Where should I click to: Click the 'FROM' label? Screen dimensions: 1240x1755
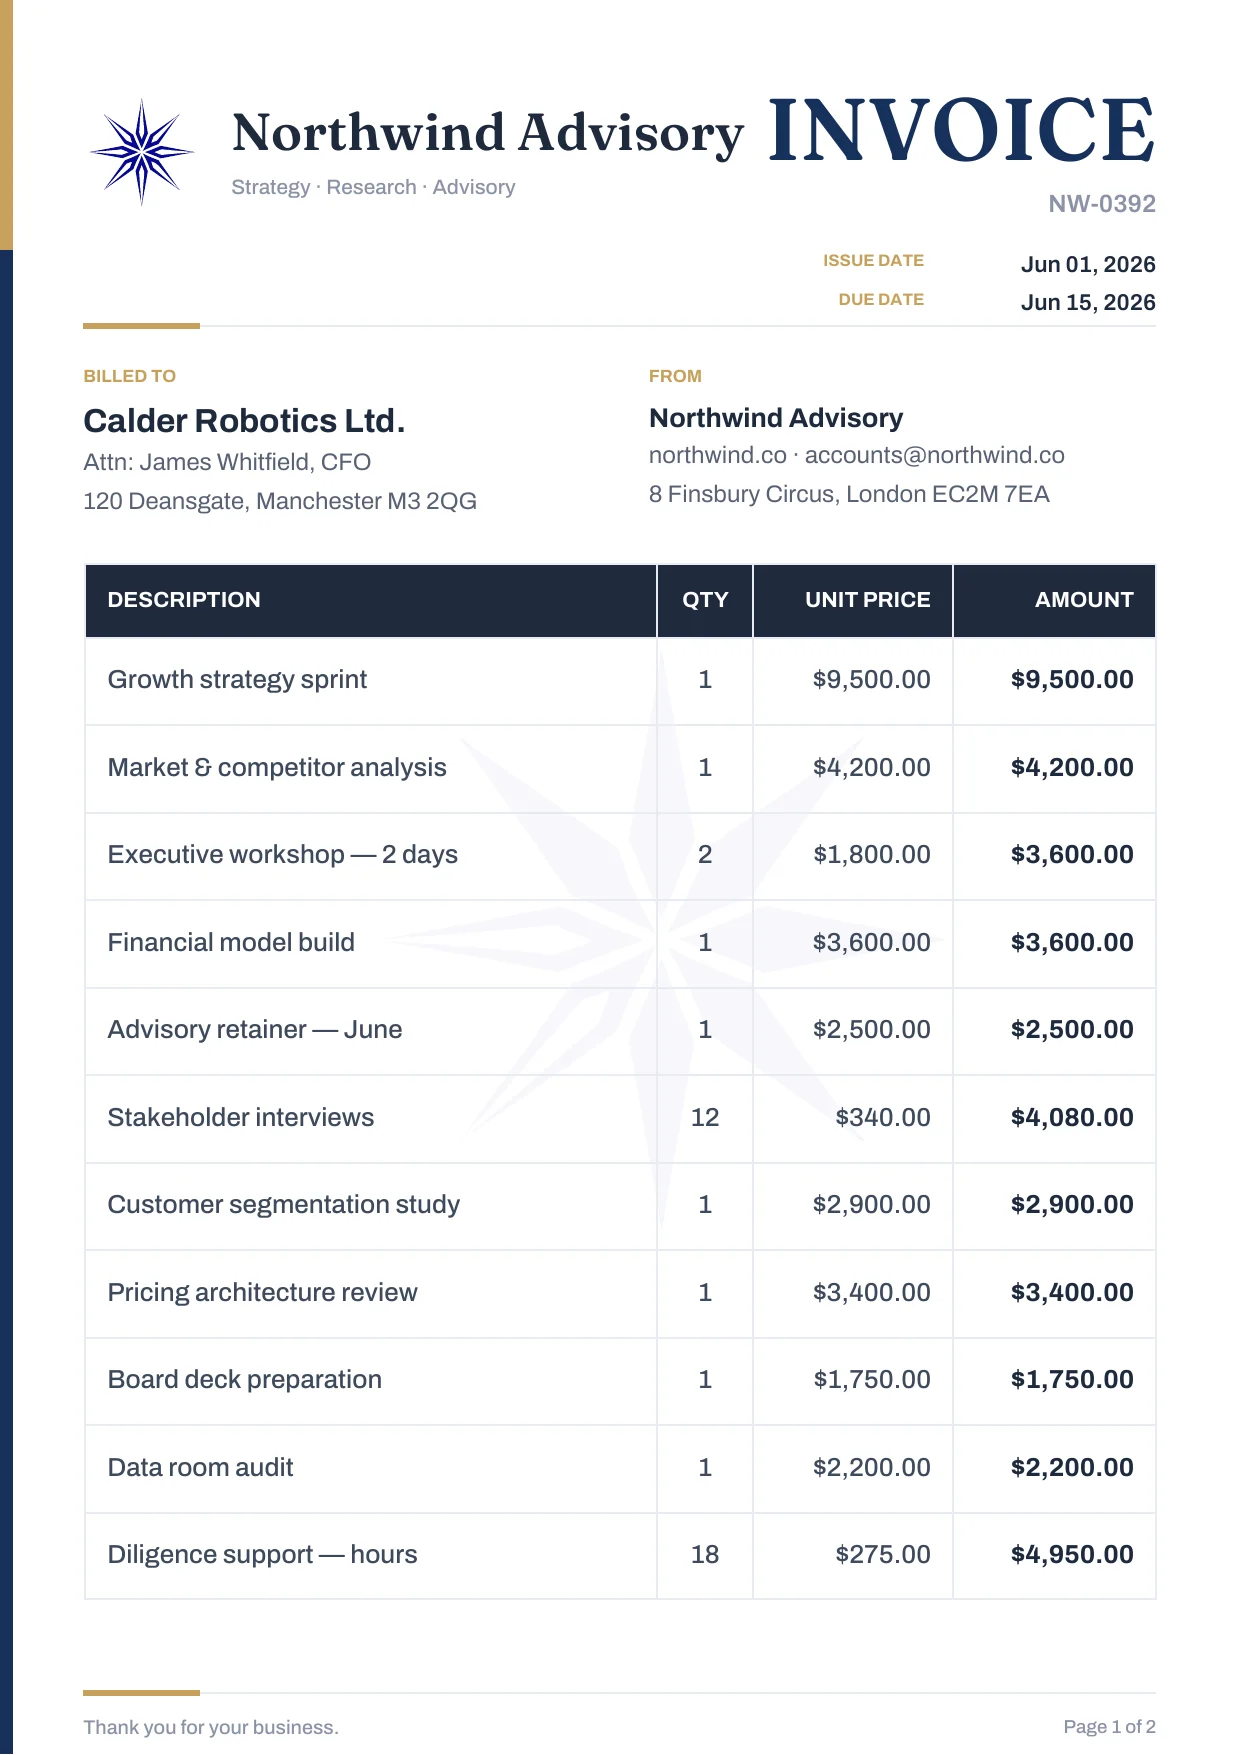point(675,376)
